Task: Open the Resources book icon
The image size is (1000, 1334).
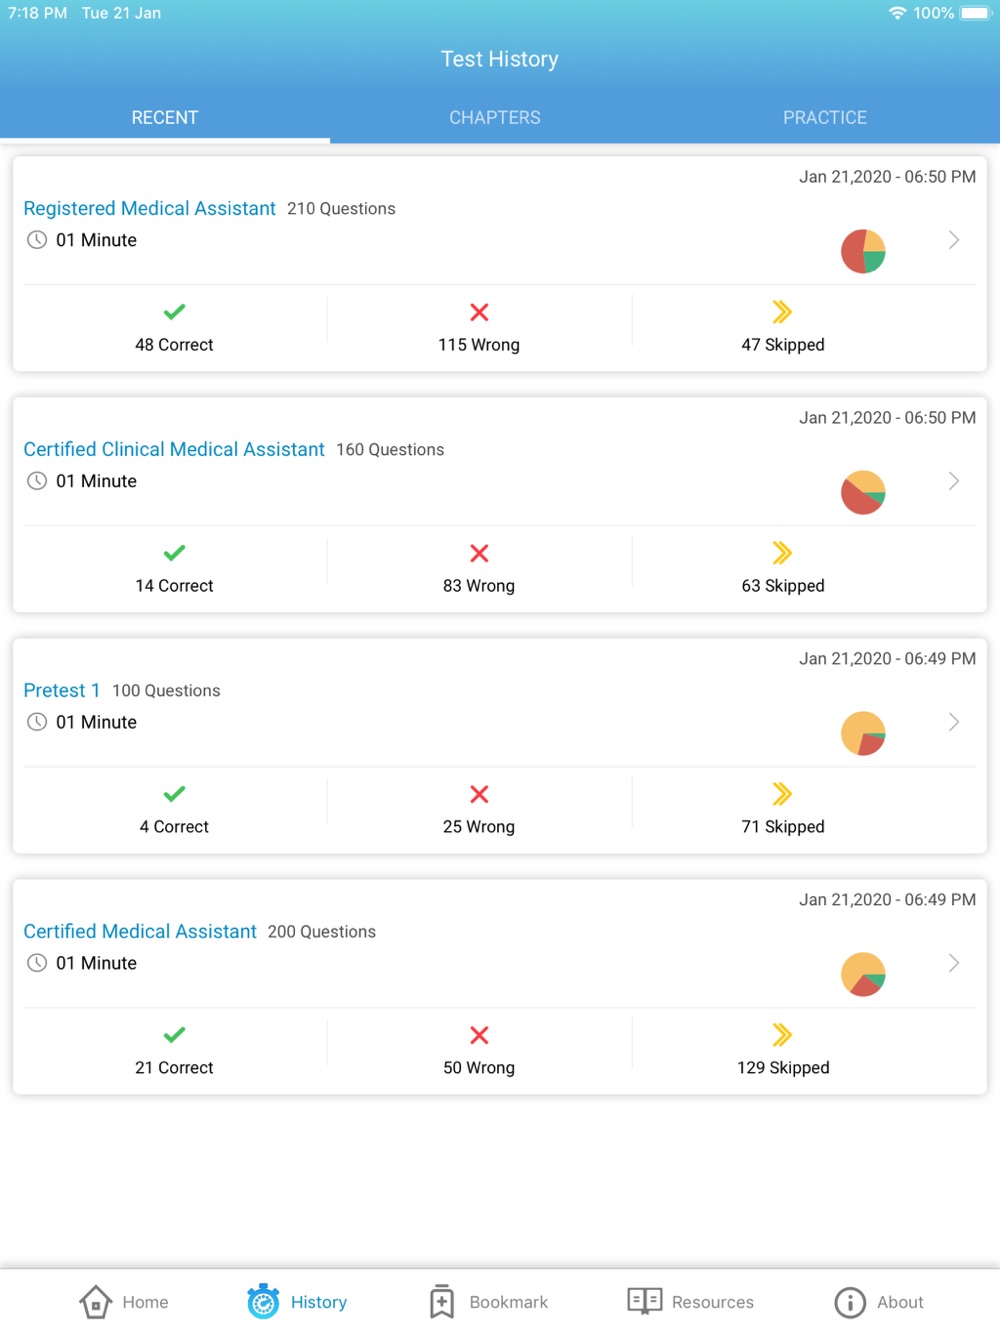Action: click(x=645, y=1300)
